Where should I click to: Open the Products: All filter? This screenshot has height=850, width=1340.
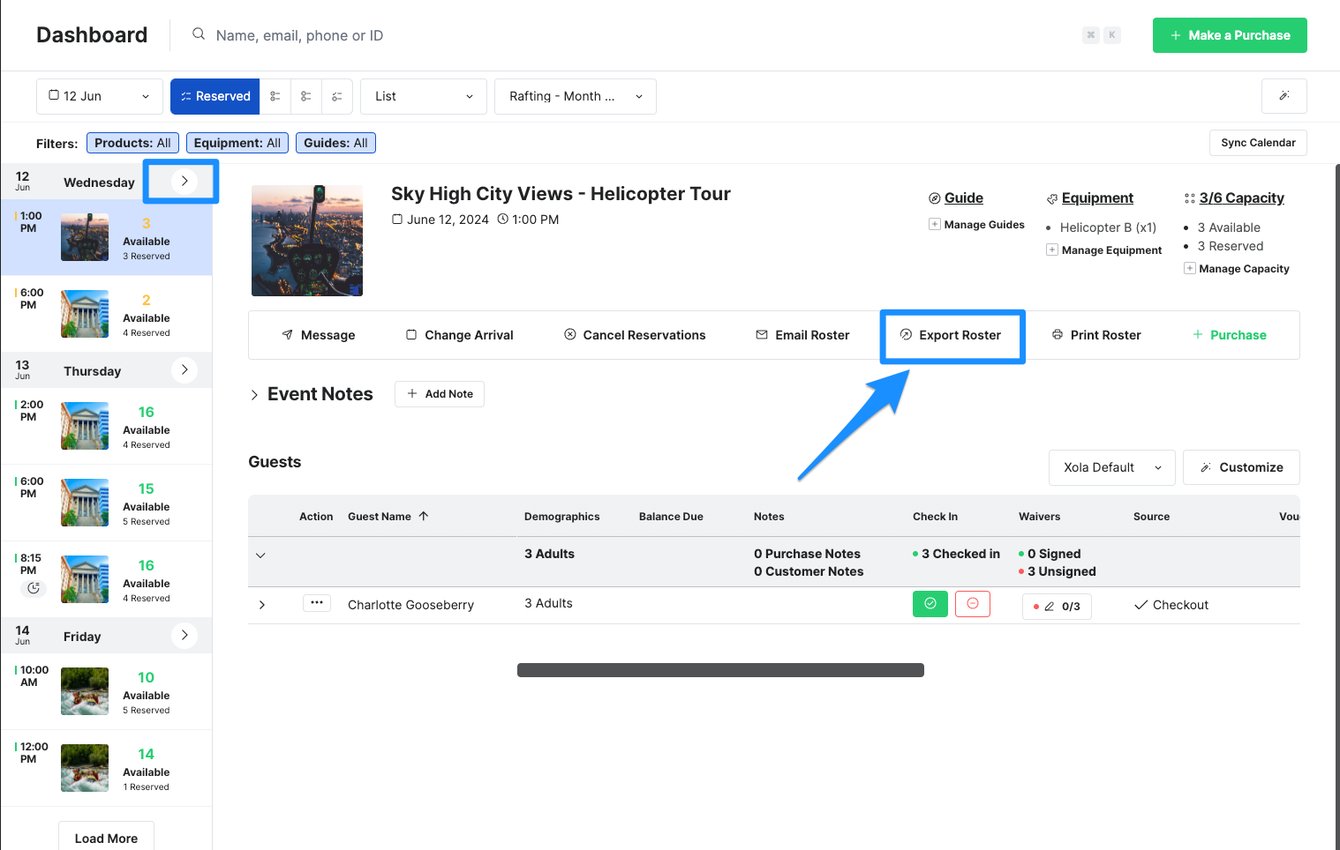(x=131, y=142)
